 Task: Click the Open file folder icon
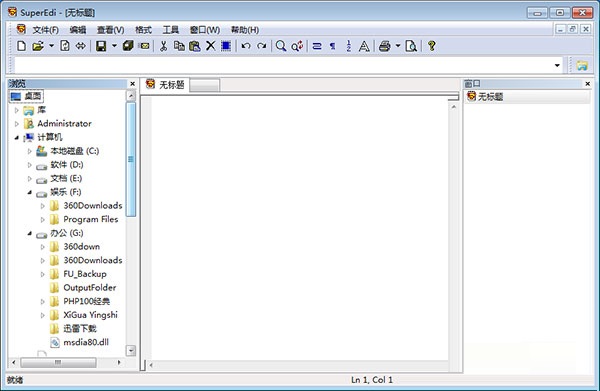click(x=38, y=46)
